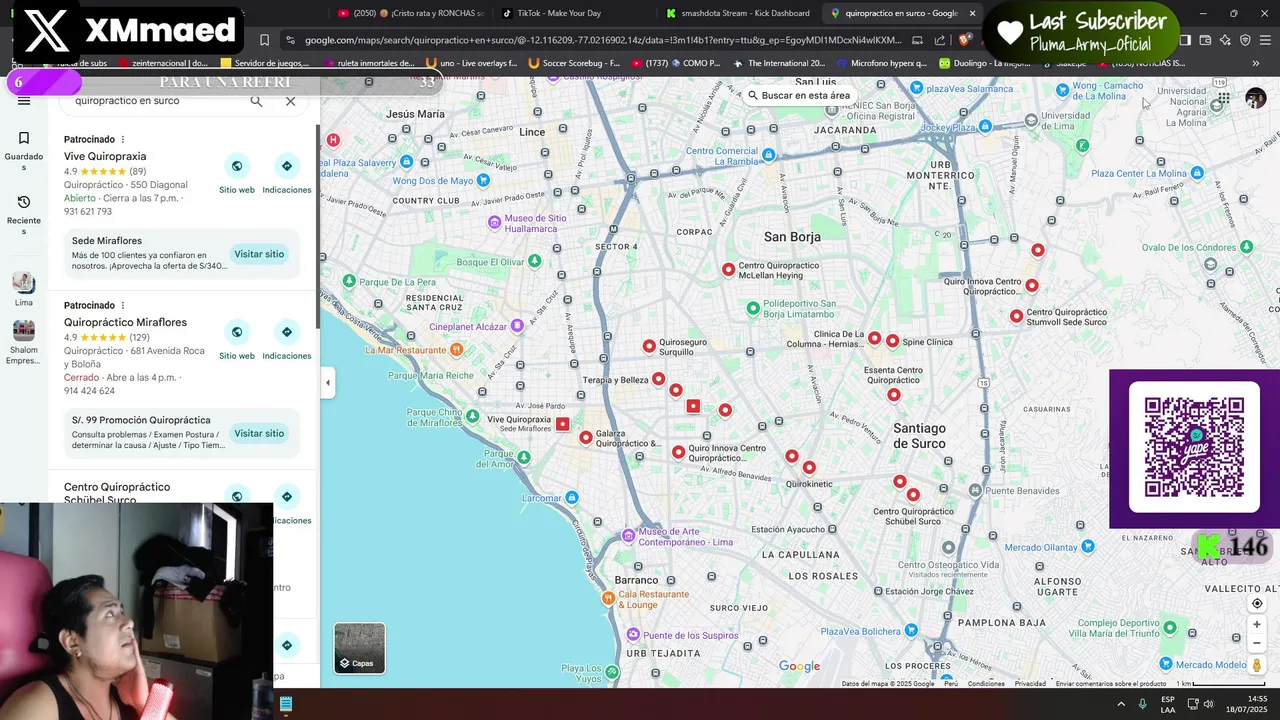The height and width of the screenshot is (720, 1280).
Task: Click the Privacidad footer link
Action: pyautogui.click(x=1030, y=684)
